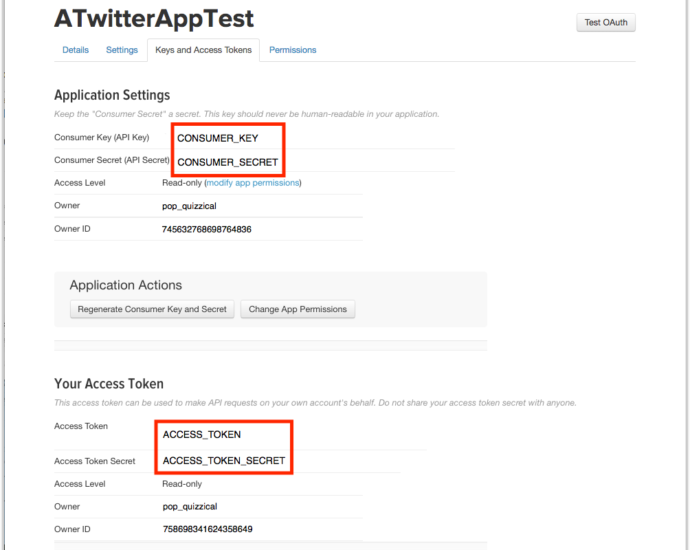Follow the modify app permissions link
This screenshot has width=690, height=550.
[253, 183]
